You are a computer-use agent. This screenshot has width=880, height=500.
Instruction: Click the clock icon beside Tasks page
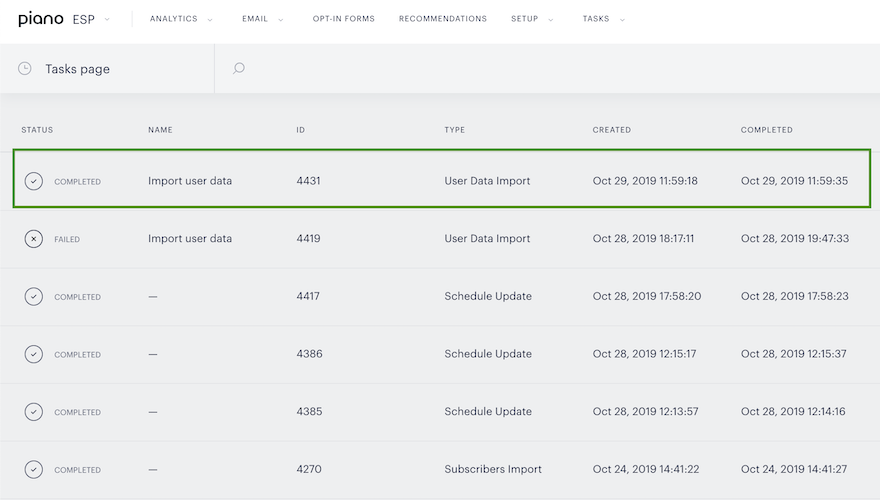tap(25, 68)
